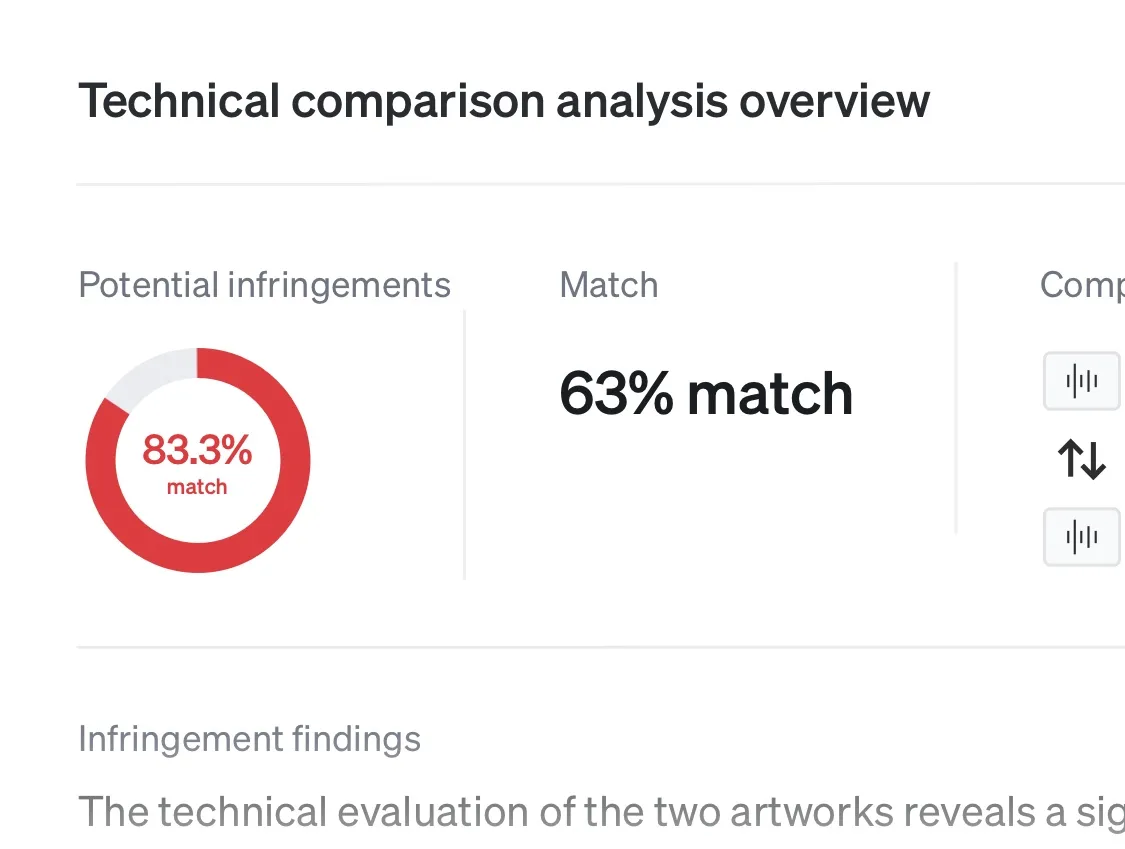Click the top waveform icon button
This screenshot has height=849, width=1125.
1082,381
